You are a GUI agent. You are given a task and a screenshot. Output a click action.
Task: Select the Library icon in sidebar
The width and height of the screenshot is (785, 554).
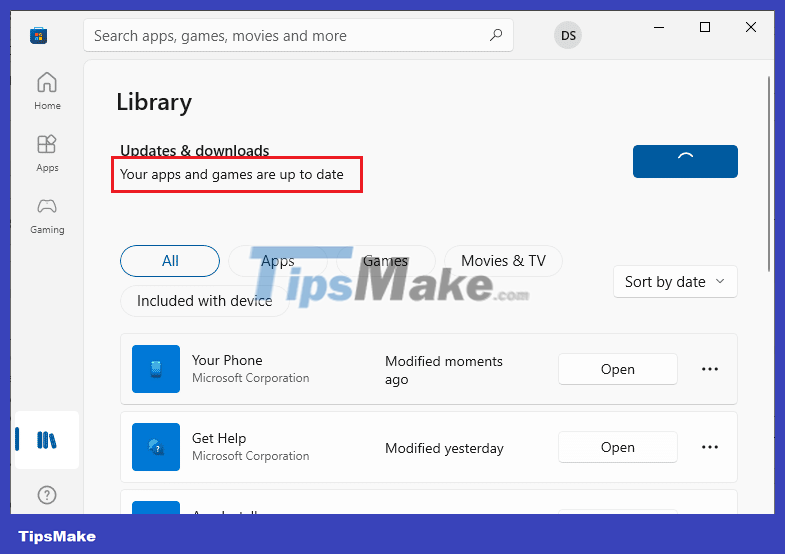pyautogui.click(x=47, y=440)
